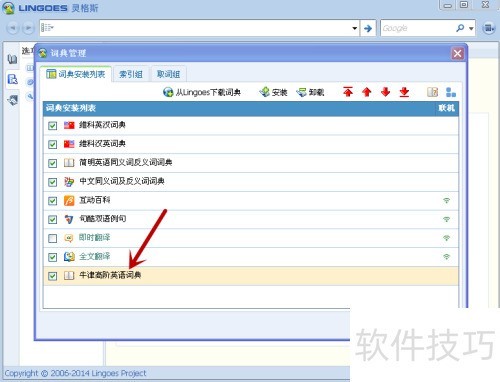
Task: Uncheck 句酷双语例句 checkbox
Action: click(53, 219)
